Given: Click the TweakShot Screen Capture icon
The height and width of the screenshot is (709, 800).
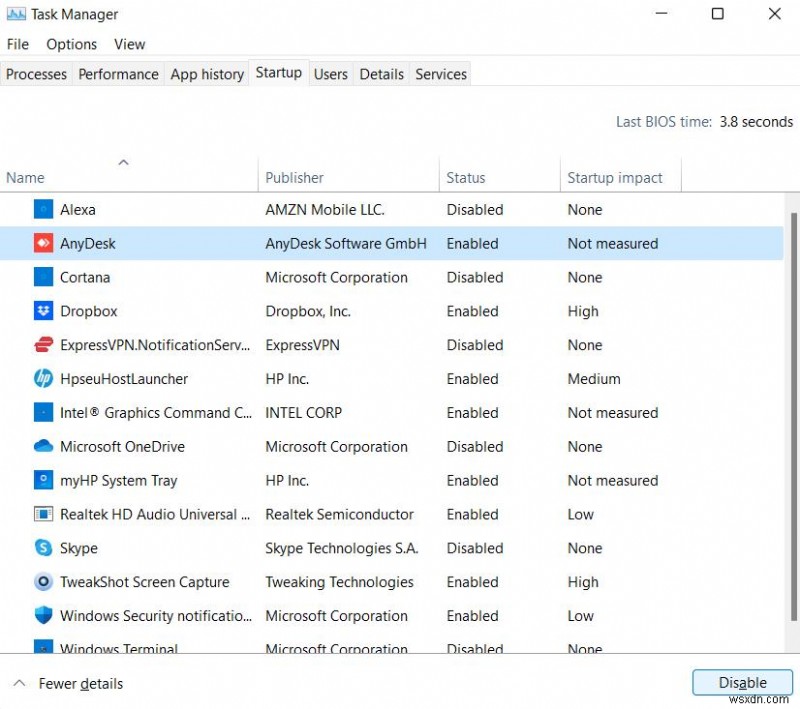Looking at the screenshot, I should 43,582.
